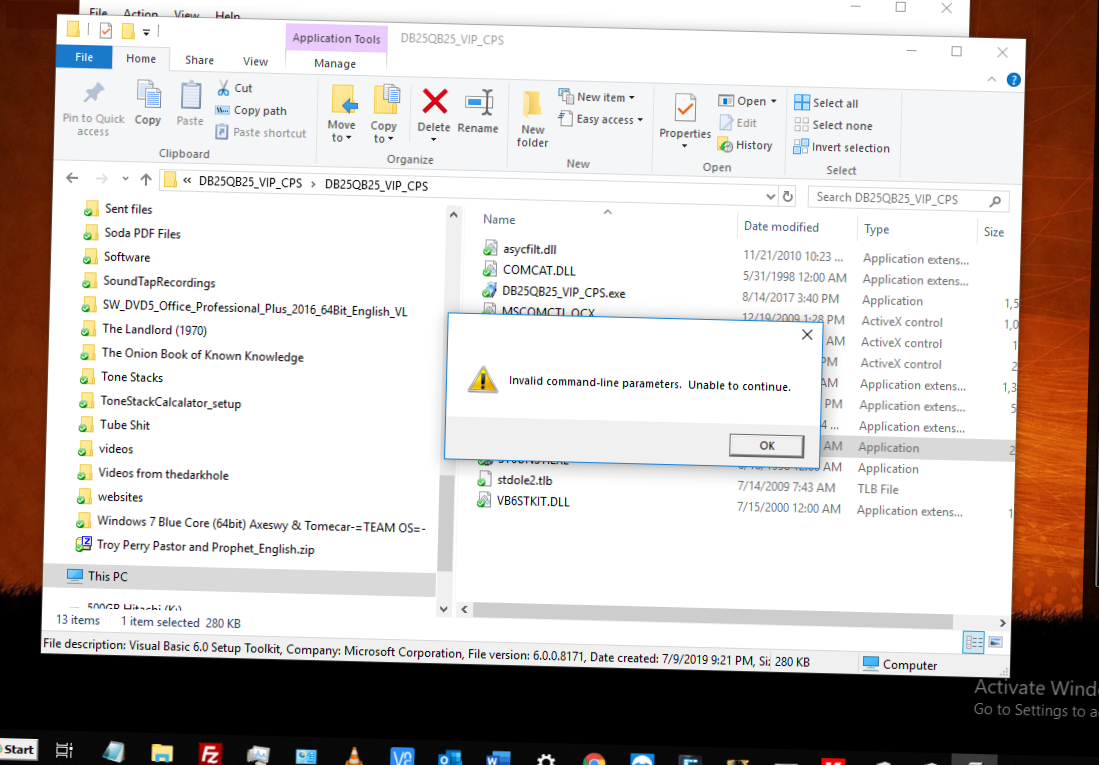Click the Application Tools contextual tab
Image resolution: width=1099 pixels, height=765 pixels.
[336, 39]
